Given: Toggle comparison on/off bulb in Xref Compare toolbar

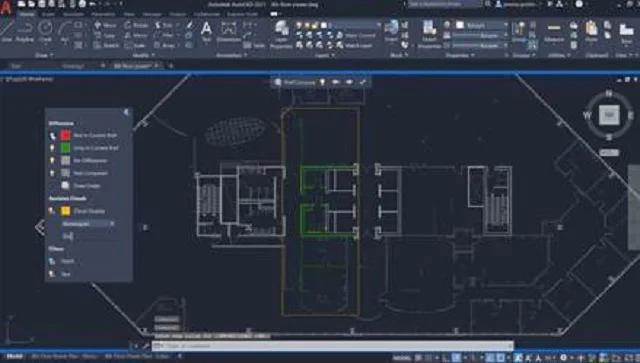Looking at the screenshot, I should (x=322, y=82).
